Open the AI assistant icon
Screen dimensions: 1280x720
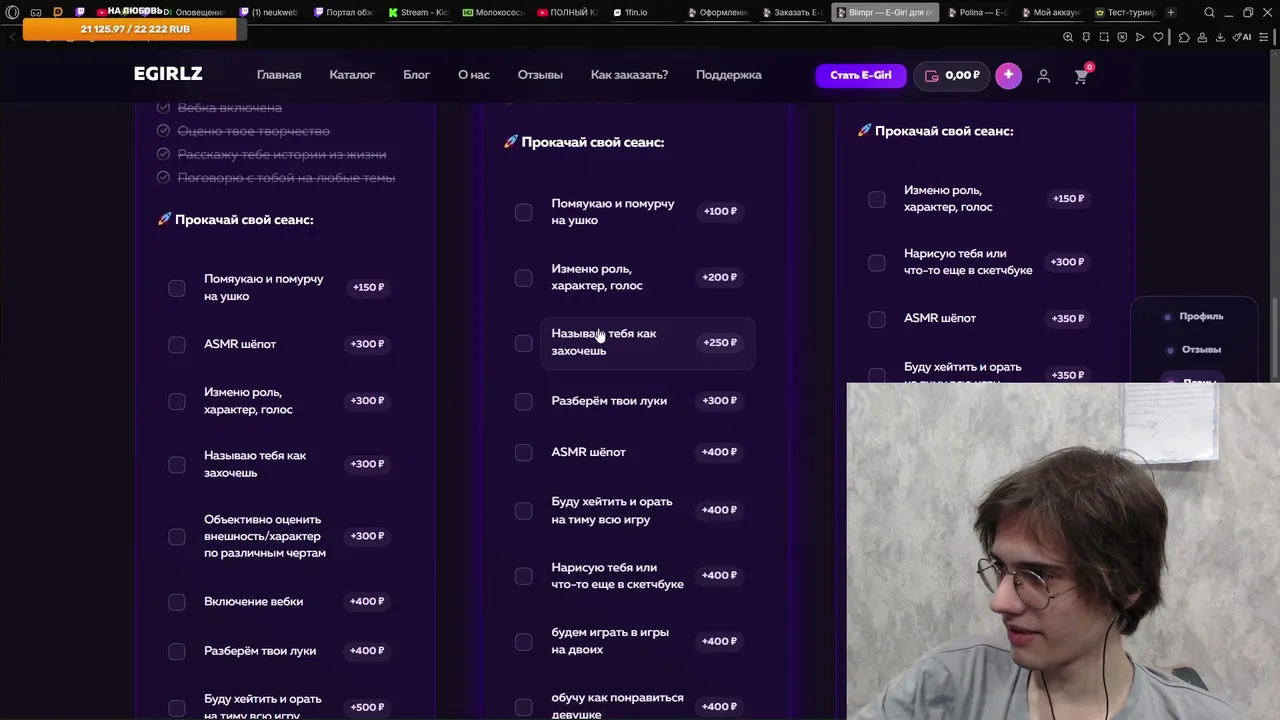[1242, 37]
